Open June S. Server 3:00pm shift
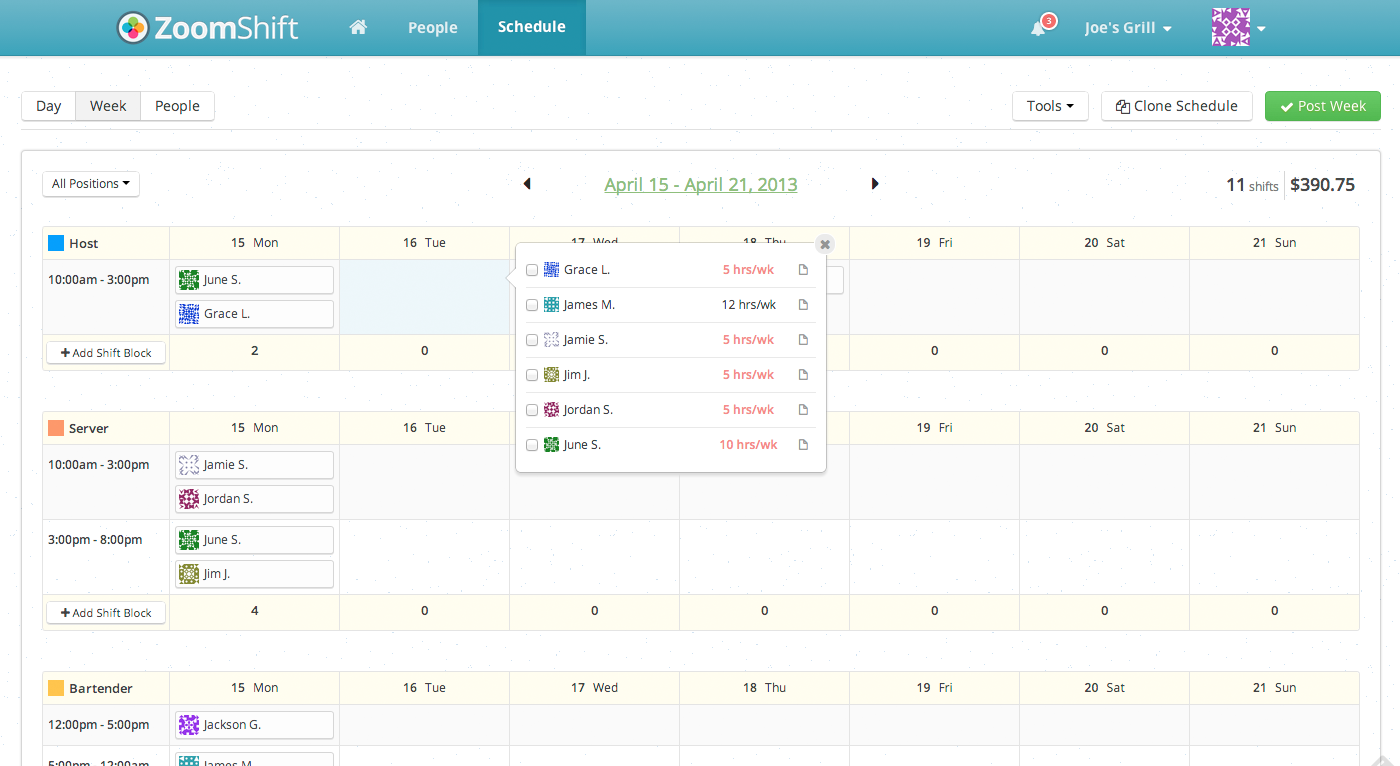Image resolution: width=1400 pixels, height=766 pixels. tap(254, 540)
